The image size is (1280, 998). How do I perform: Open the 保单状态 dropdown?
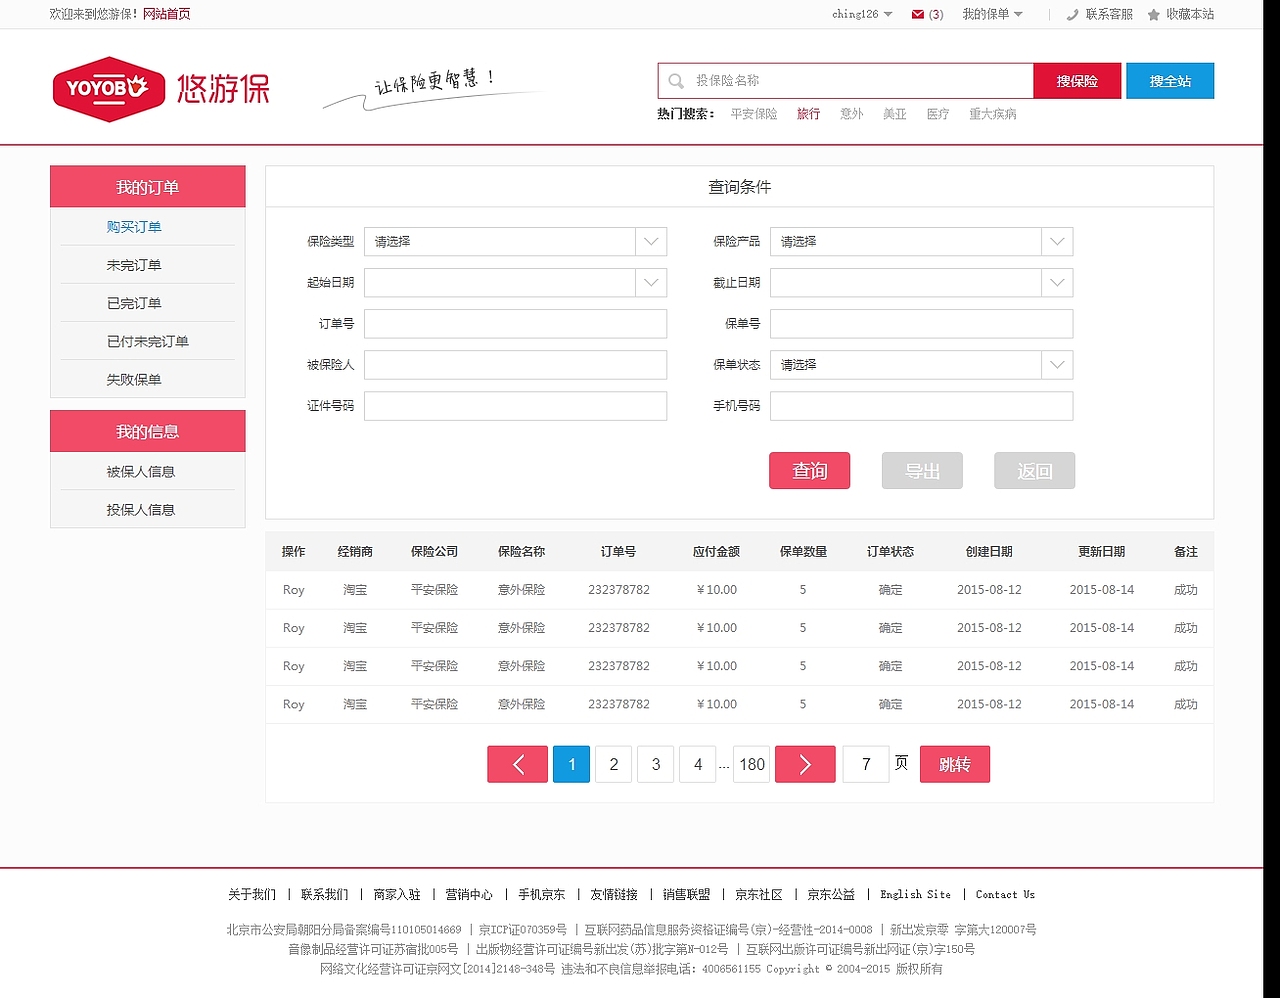pos(1057,365)
